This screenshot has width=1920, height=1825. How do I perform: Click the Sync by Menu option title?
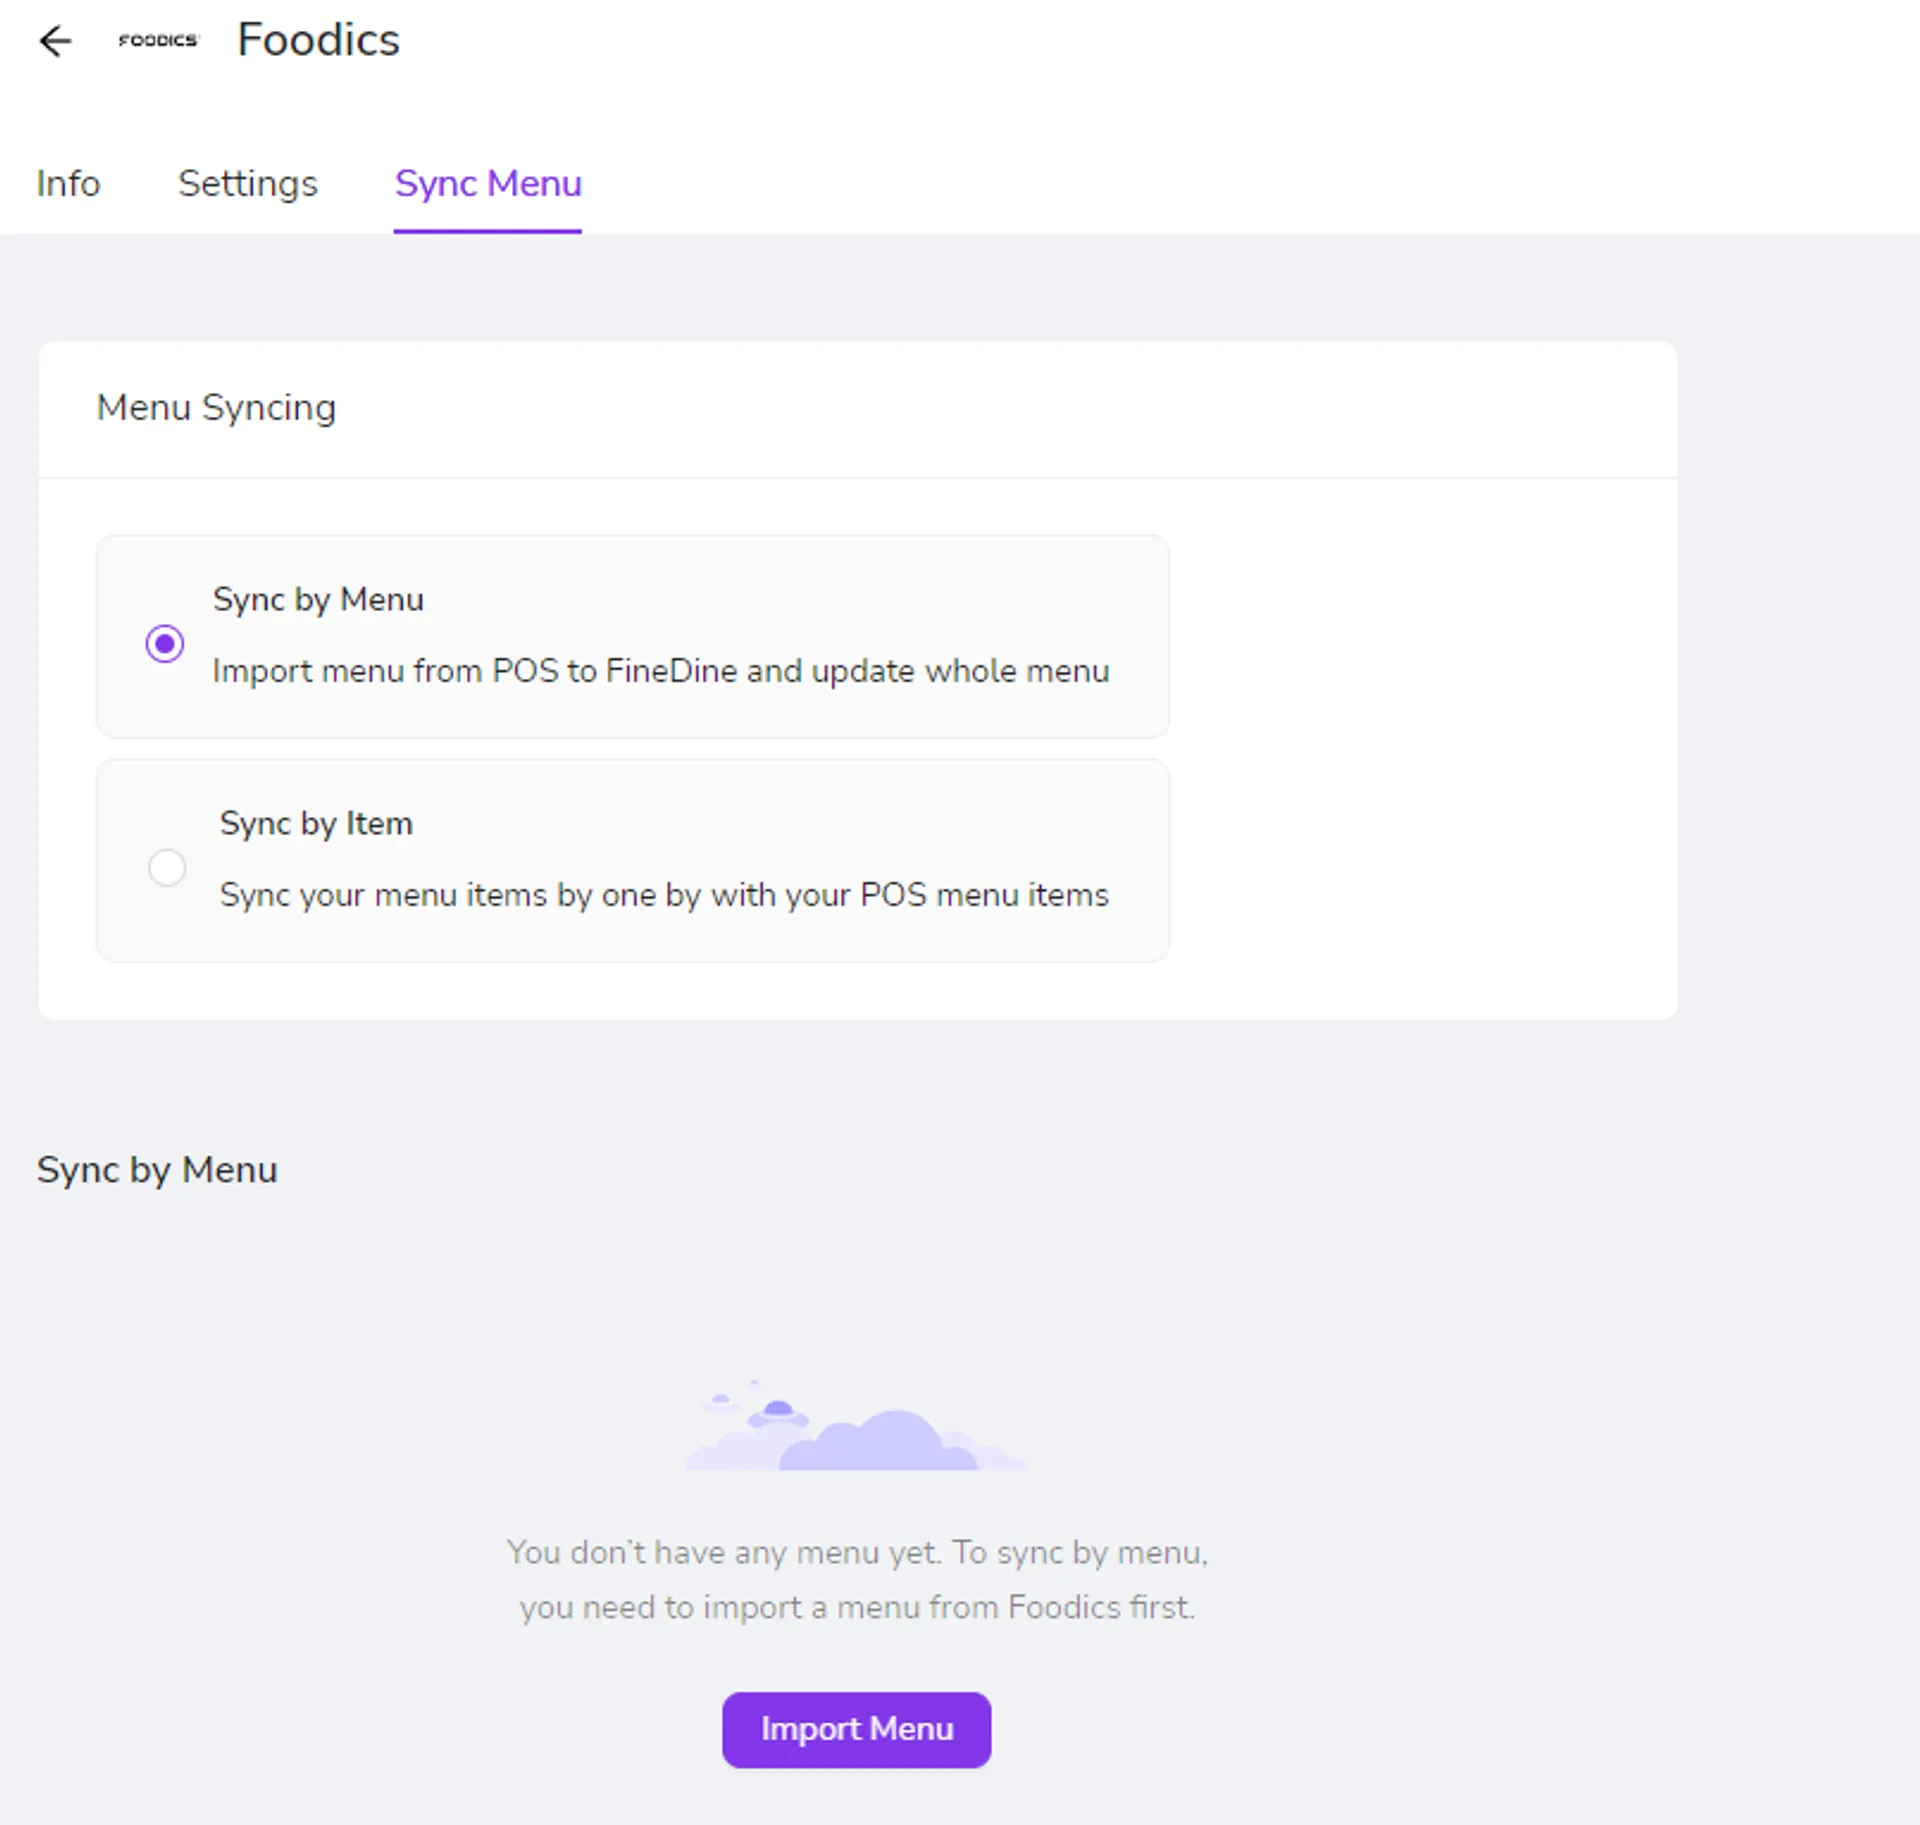[318, 599]
